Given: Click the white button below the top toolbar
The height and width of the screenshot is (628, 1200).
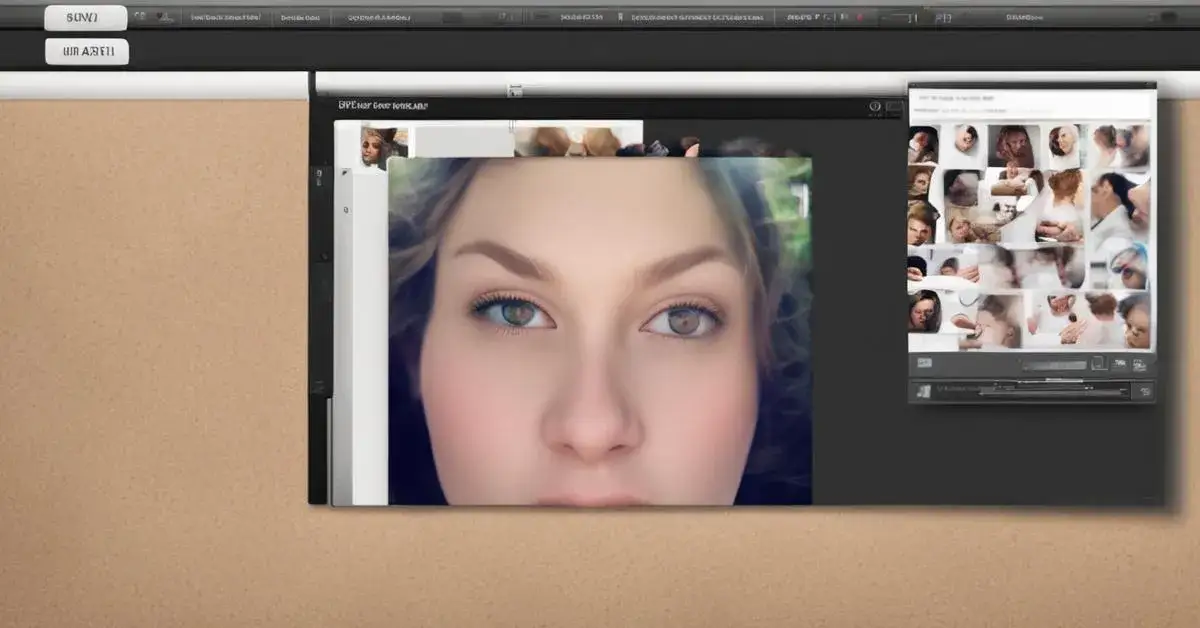Looking at the screenshot, I should click(x=87, y=52).
